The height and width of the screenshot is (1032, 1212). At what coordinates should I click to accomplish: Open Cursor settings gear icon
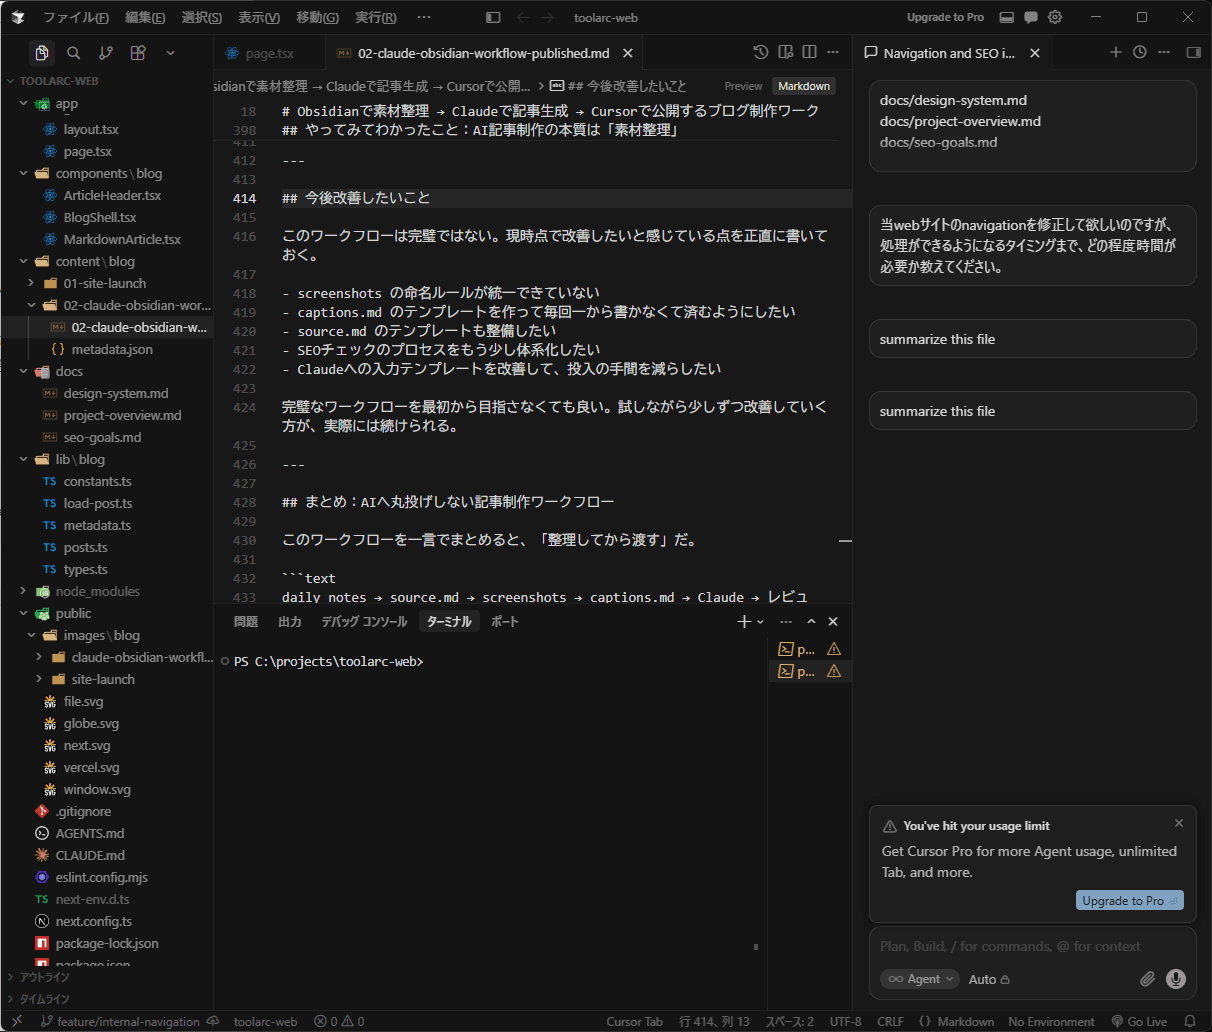[1055, 17]
